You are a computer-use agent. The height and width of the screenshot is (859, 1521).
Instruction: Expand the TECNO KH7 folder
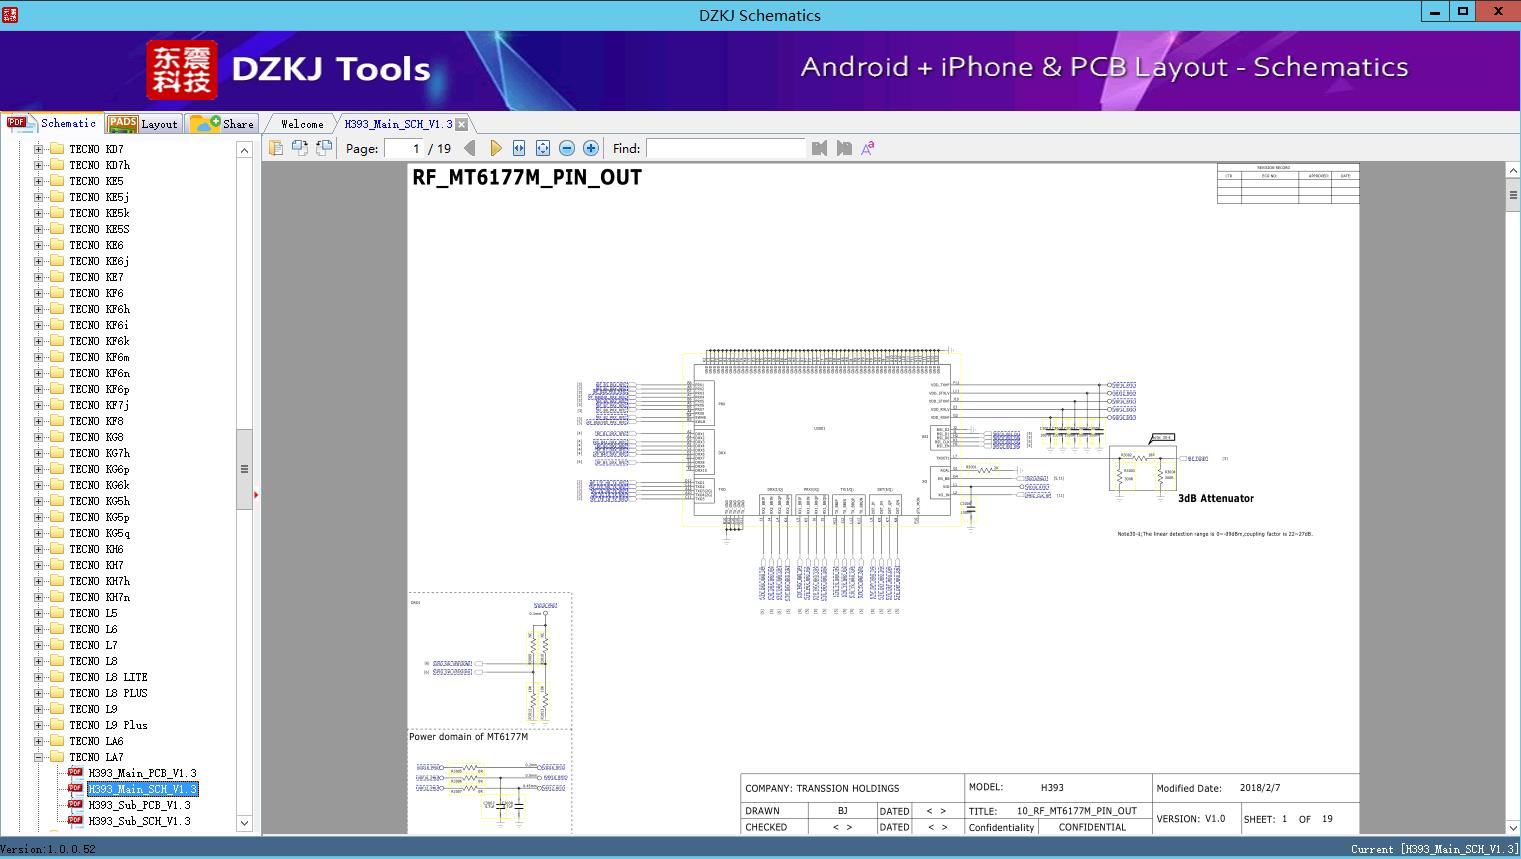[x=39, y=565]
